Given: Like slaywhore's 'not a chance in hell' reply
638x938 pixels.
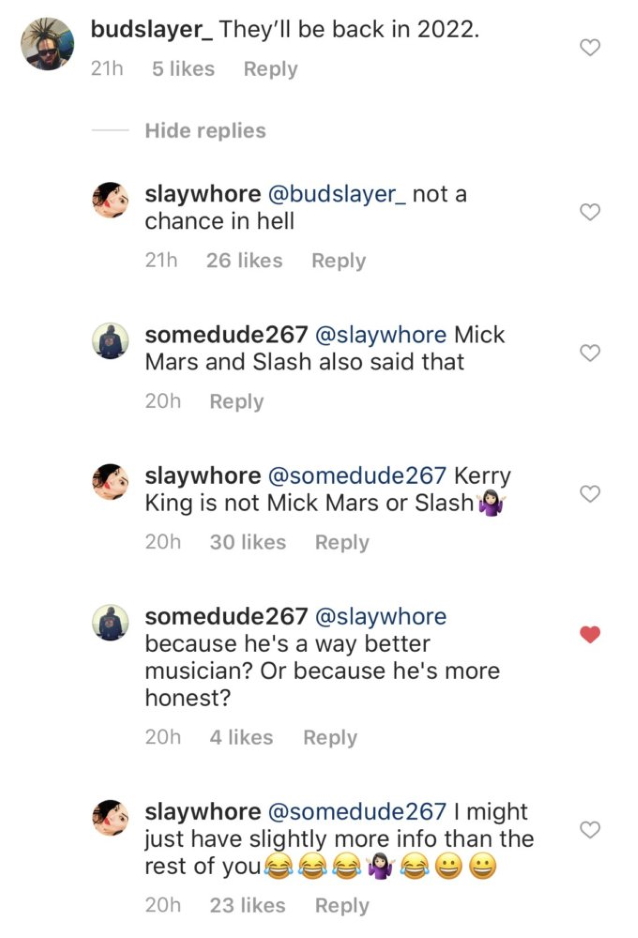Looking at the screenshot, I should point(590,212).
